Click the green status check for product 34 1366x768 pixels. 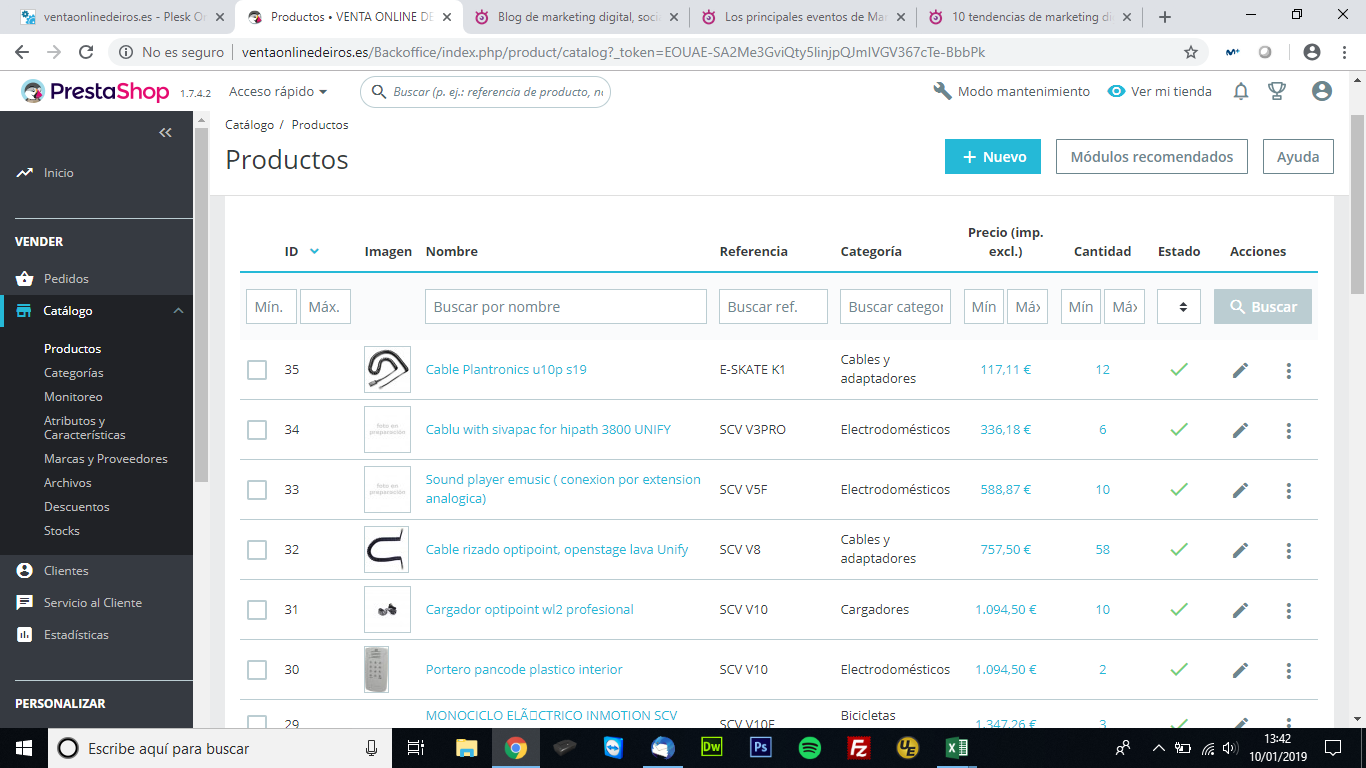[x=1179, y=430]
